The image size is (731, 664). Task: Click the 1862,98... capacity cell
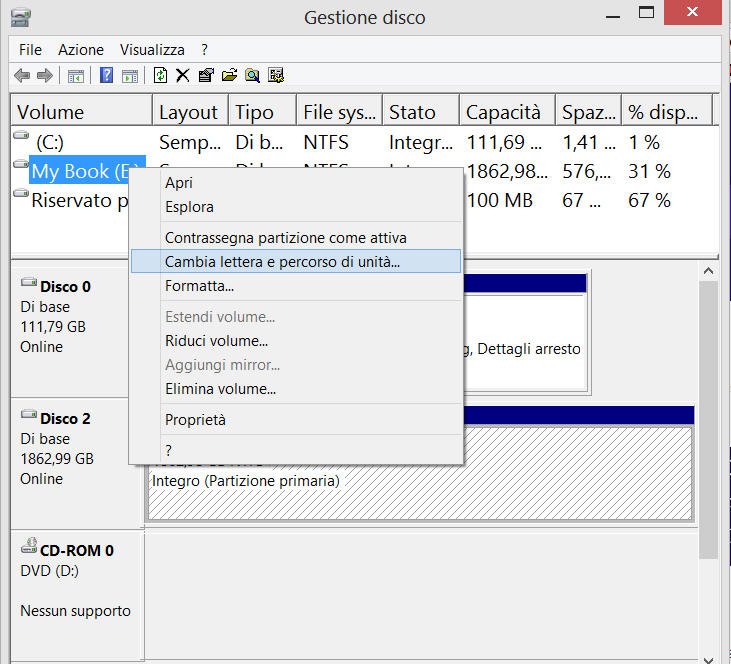[507, 171]
